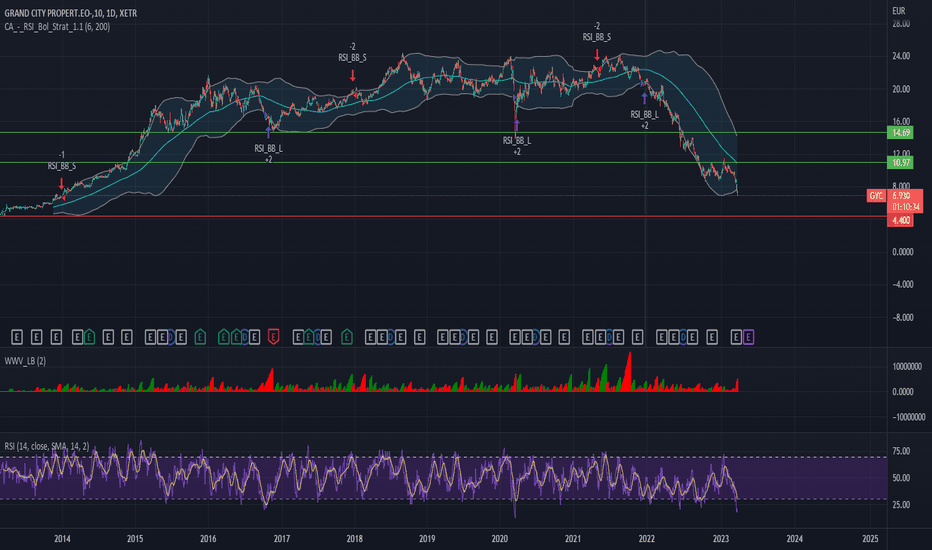Click the red short-signal arrow near 2014
932x550 pixels.
(61, 183)
